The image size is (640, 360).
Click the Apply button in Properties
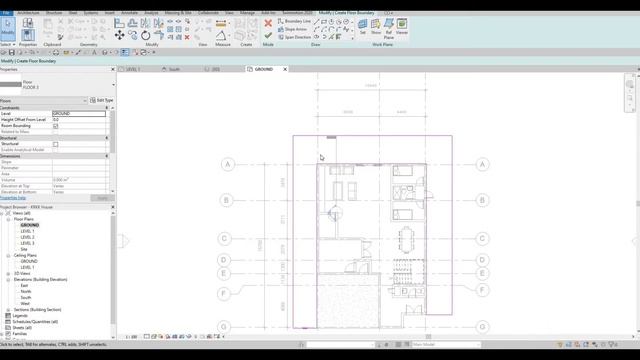tap(102, 198)
